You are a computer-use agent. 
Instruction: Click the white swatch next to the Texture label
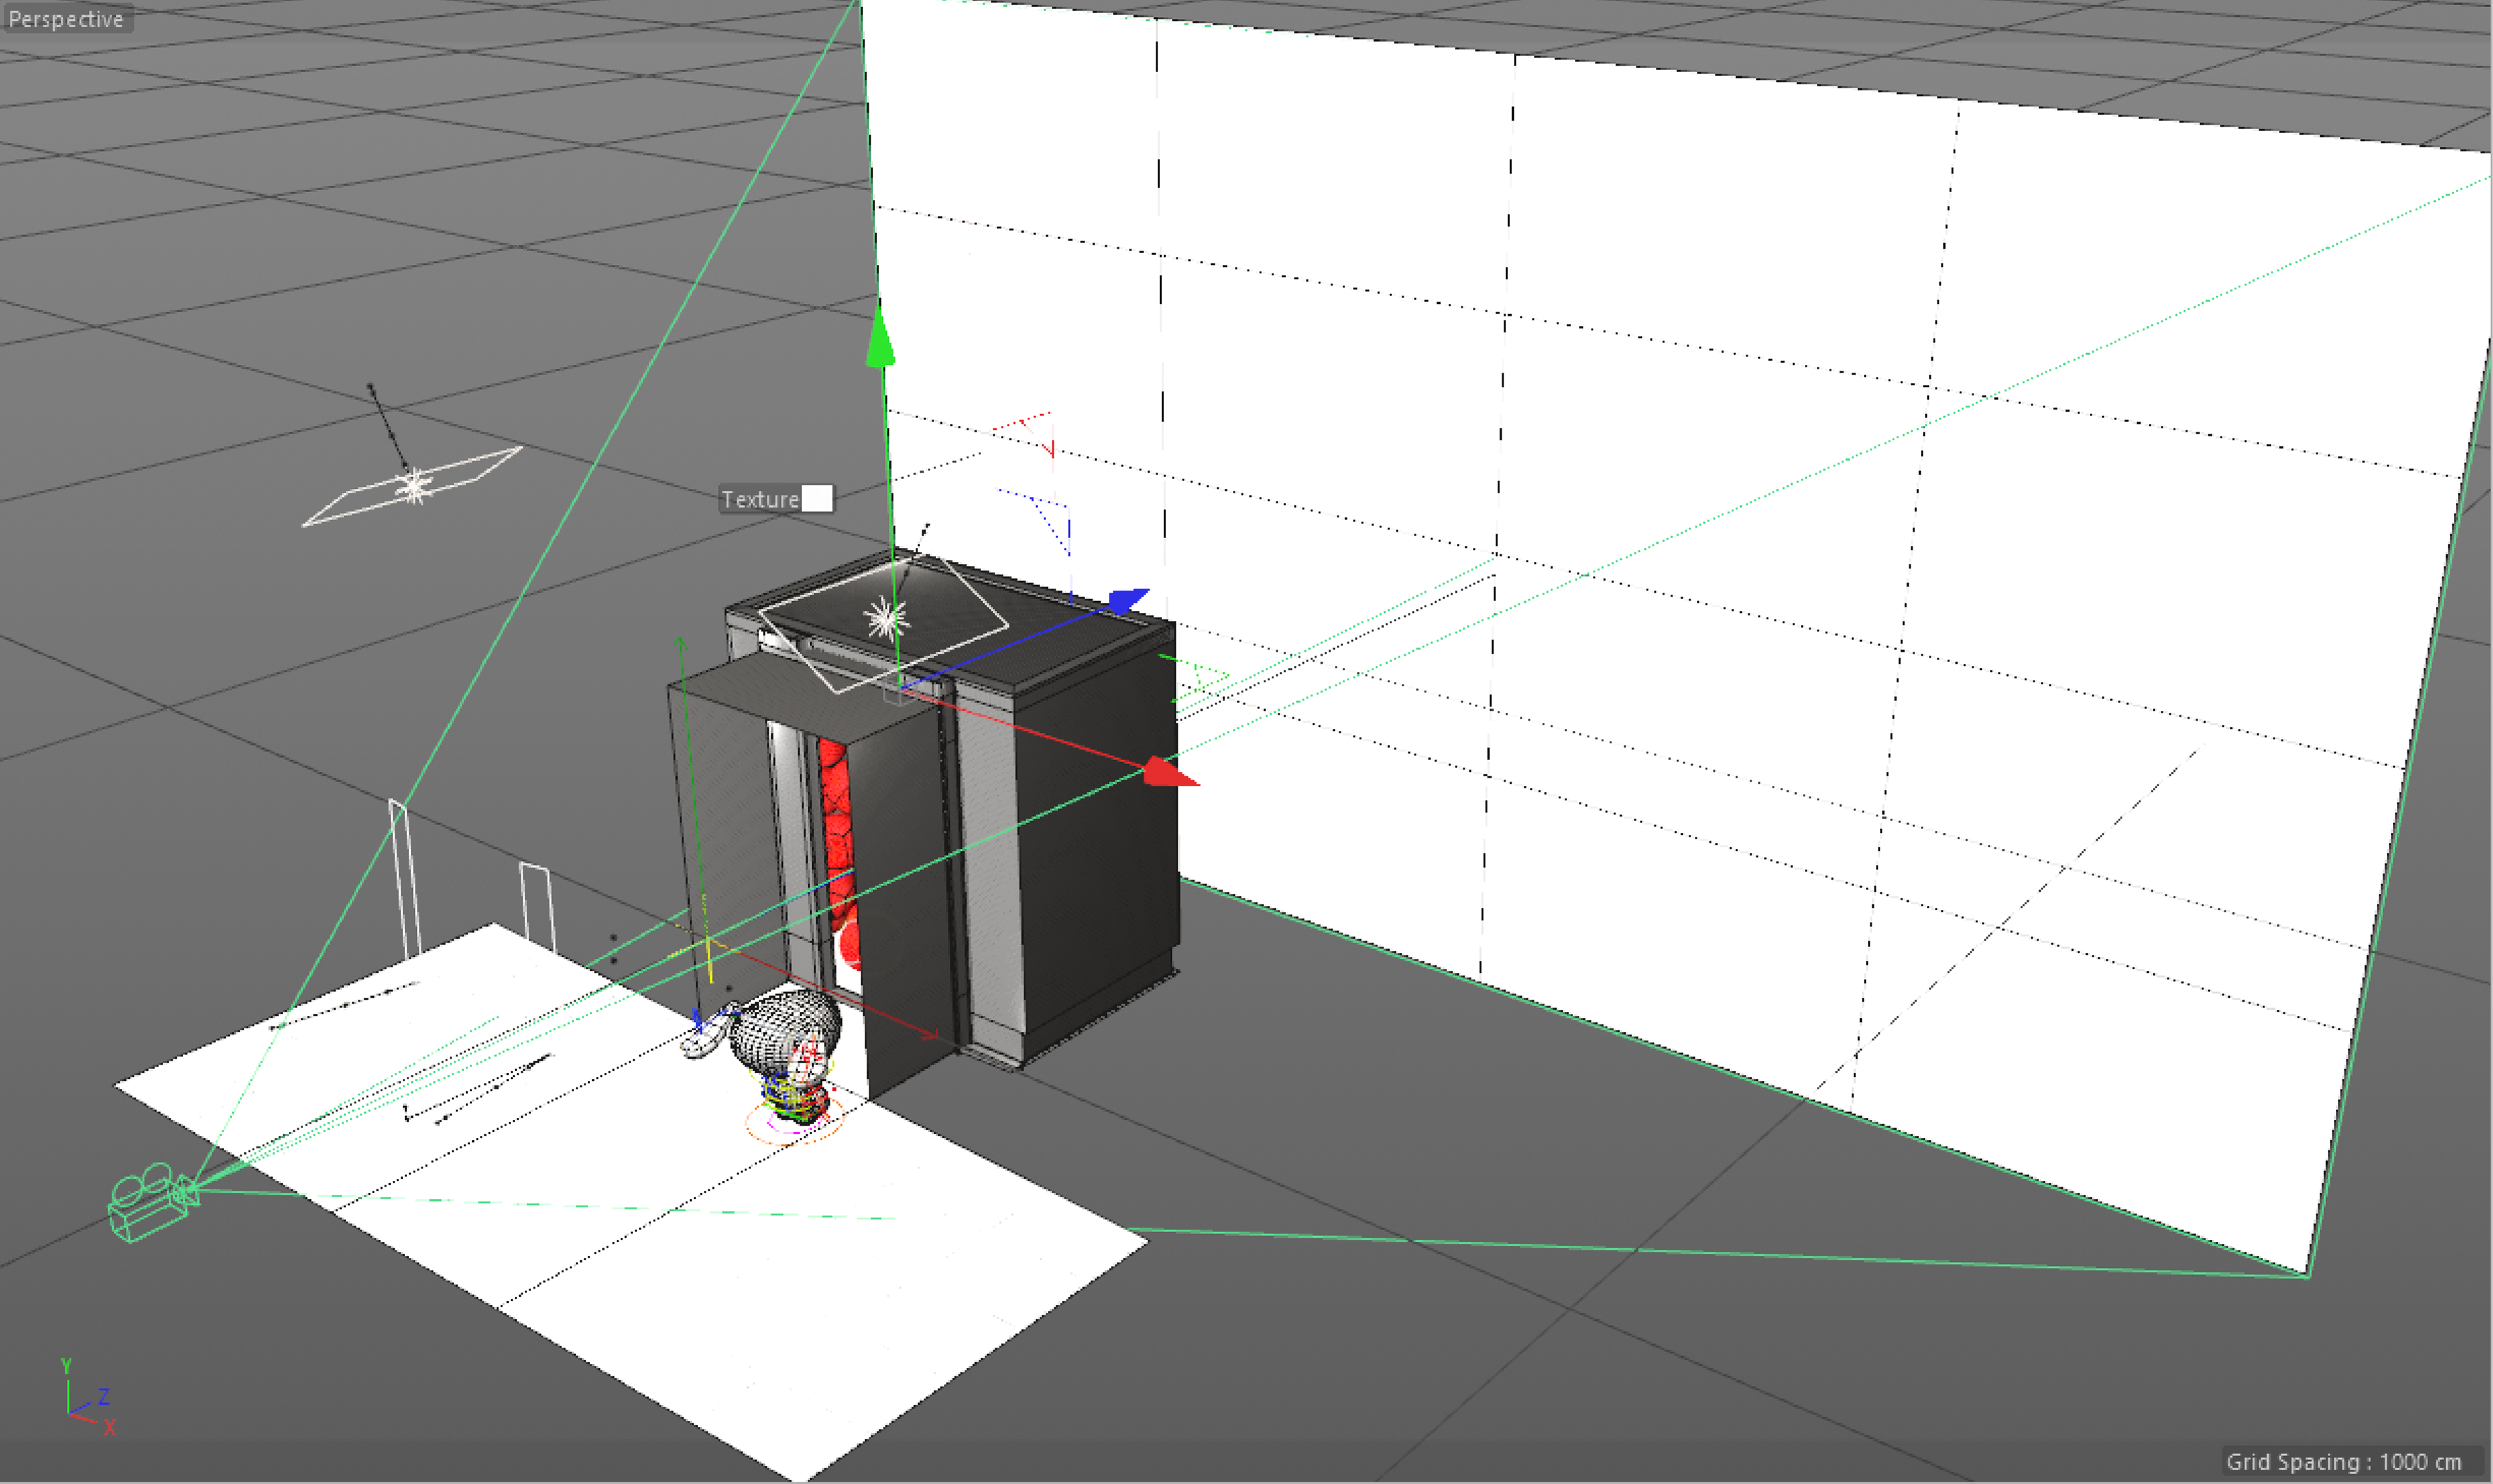pyautogui.click(x=817, y=498)
